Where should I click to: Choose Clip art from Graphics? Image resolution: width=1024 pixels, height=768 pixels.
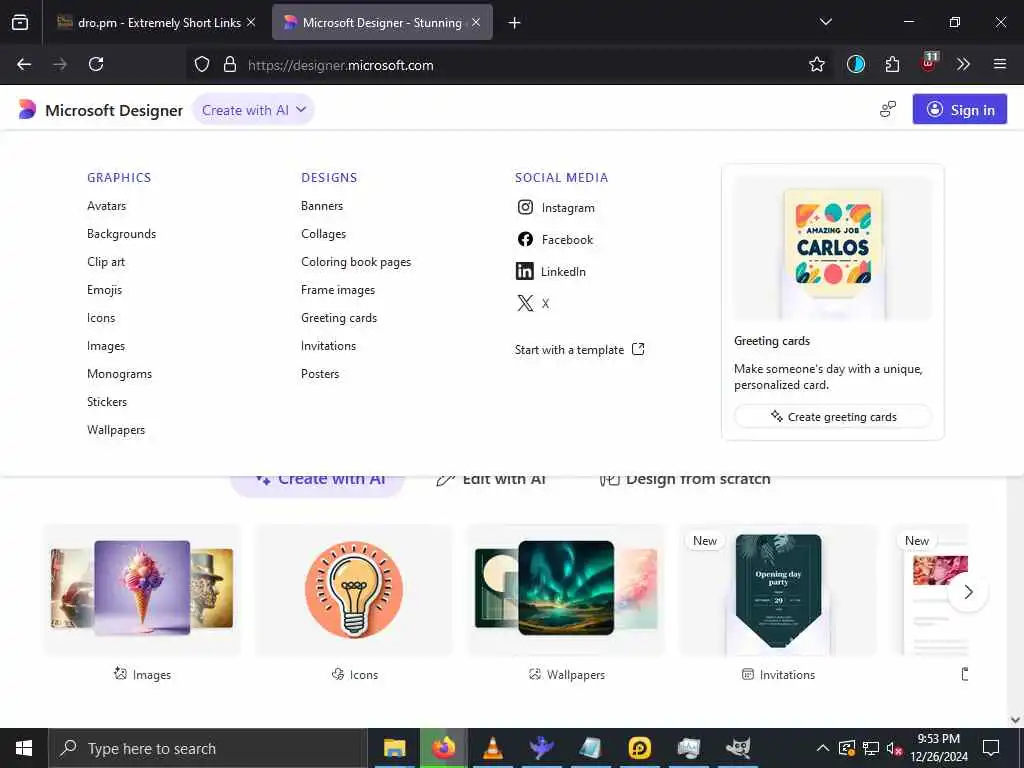[106, 262]
